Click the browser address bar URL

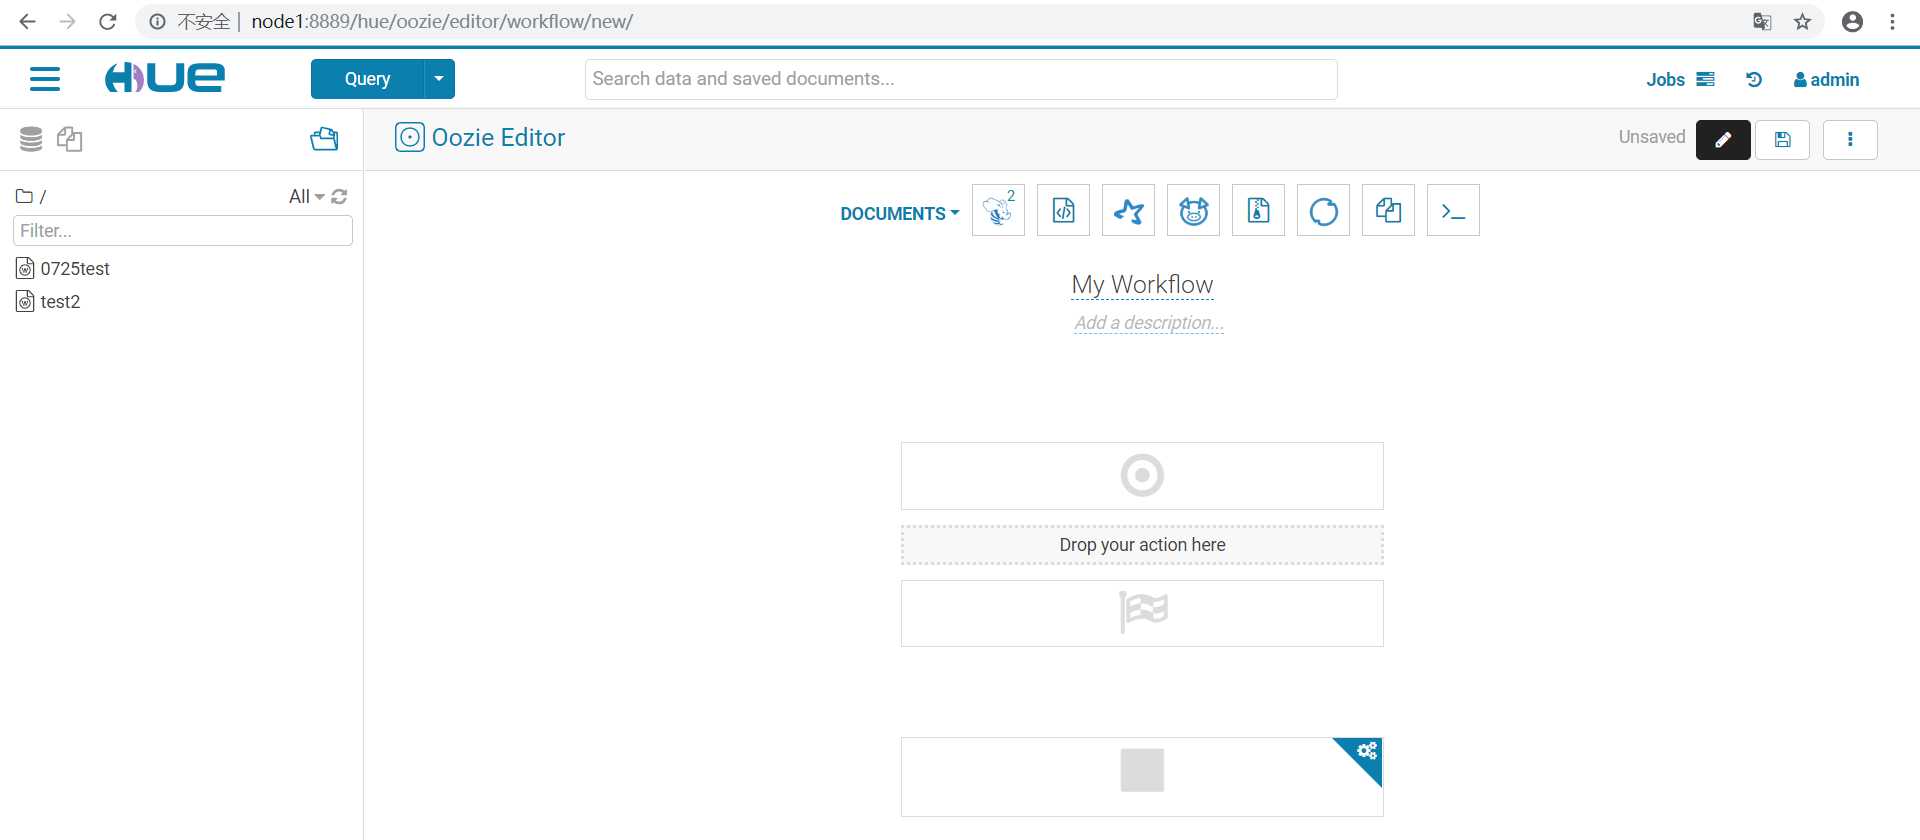click(x=442, y=21)
